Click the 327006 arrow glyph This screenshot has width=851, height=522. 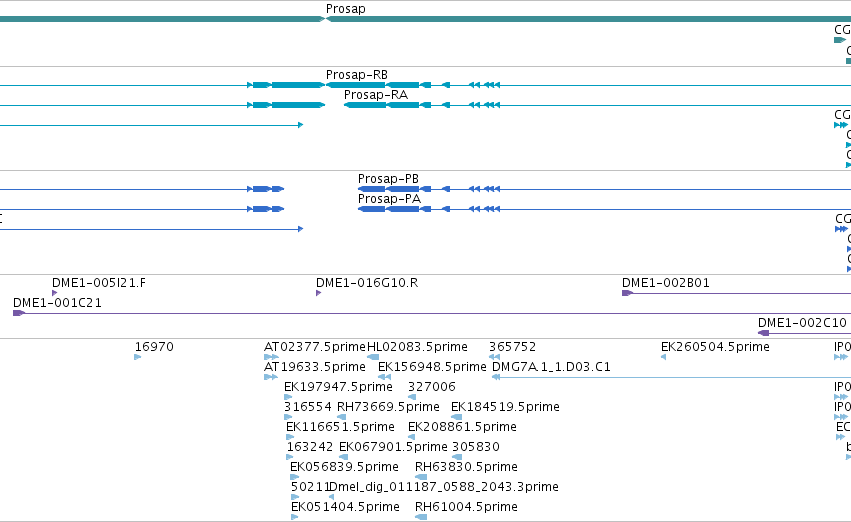tap(411, 397)
